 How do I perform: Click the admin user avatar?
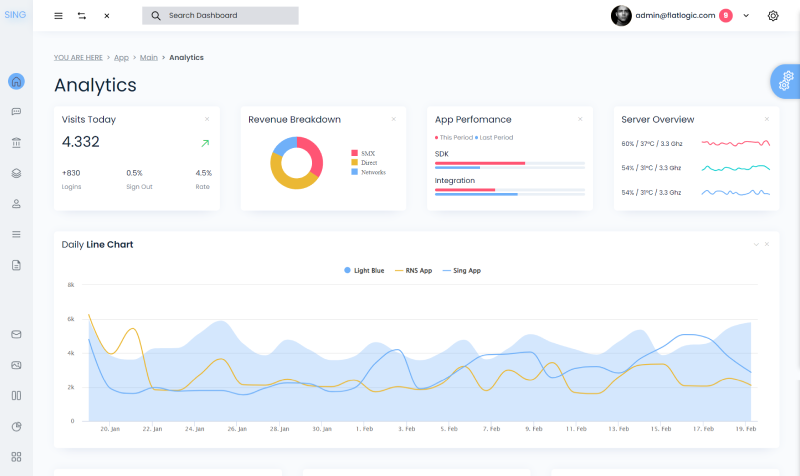pos(621,16)
